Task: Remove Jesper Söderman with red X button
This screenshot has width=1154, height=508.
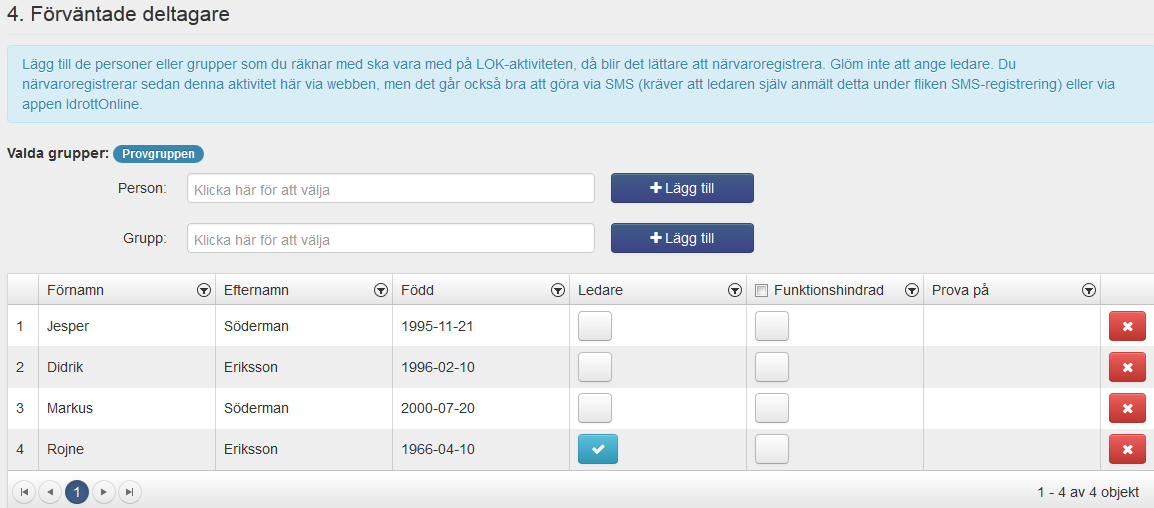Action: click(1127, 326)
